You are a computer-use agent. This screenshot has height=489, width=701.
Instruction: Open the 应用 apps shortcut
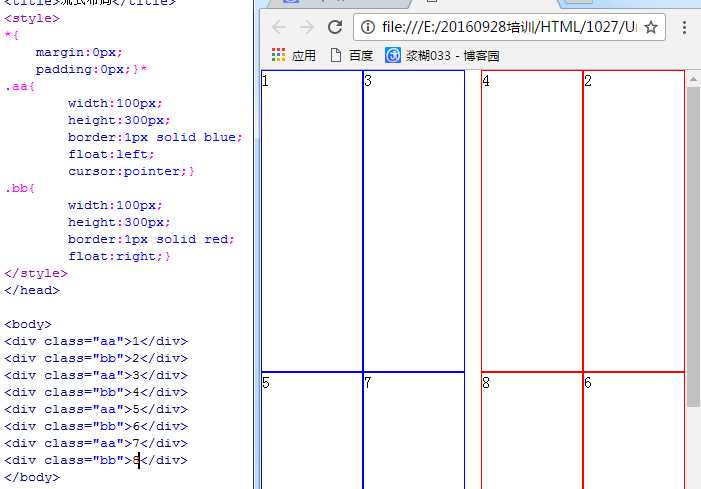pos(294,55)
